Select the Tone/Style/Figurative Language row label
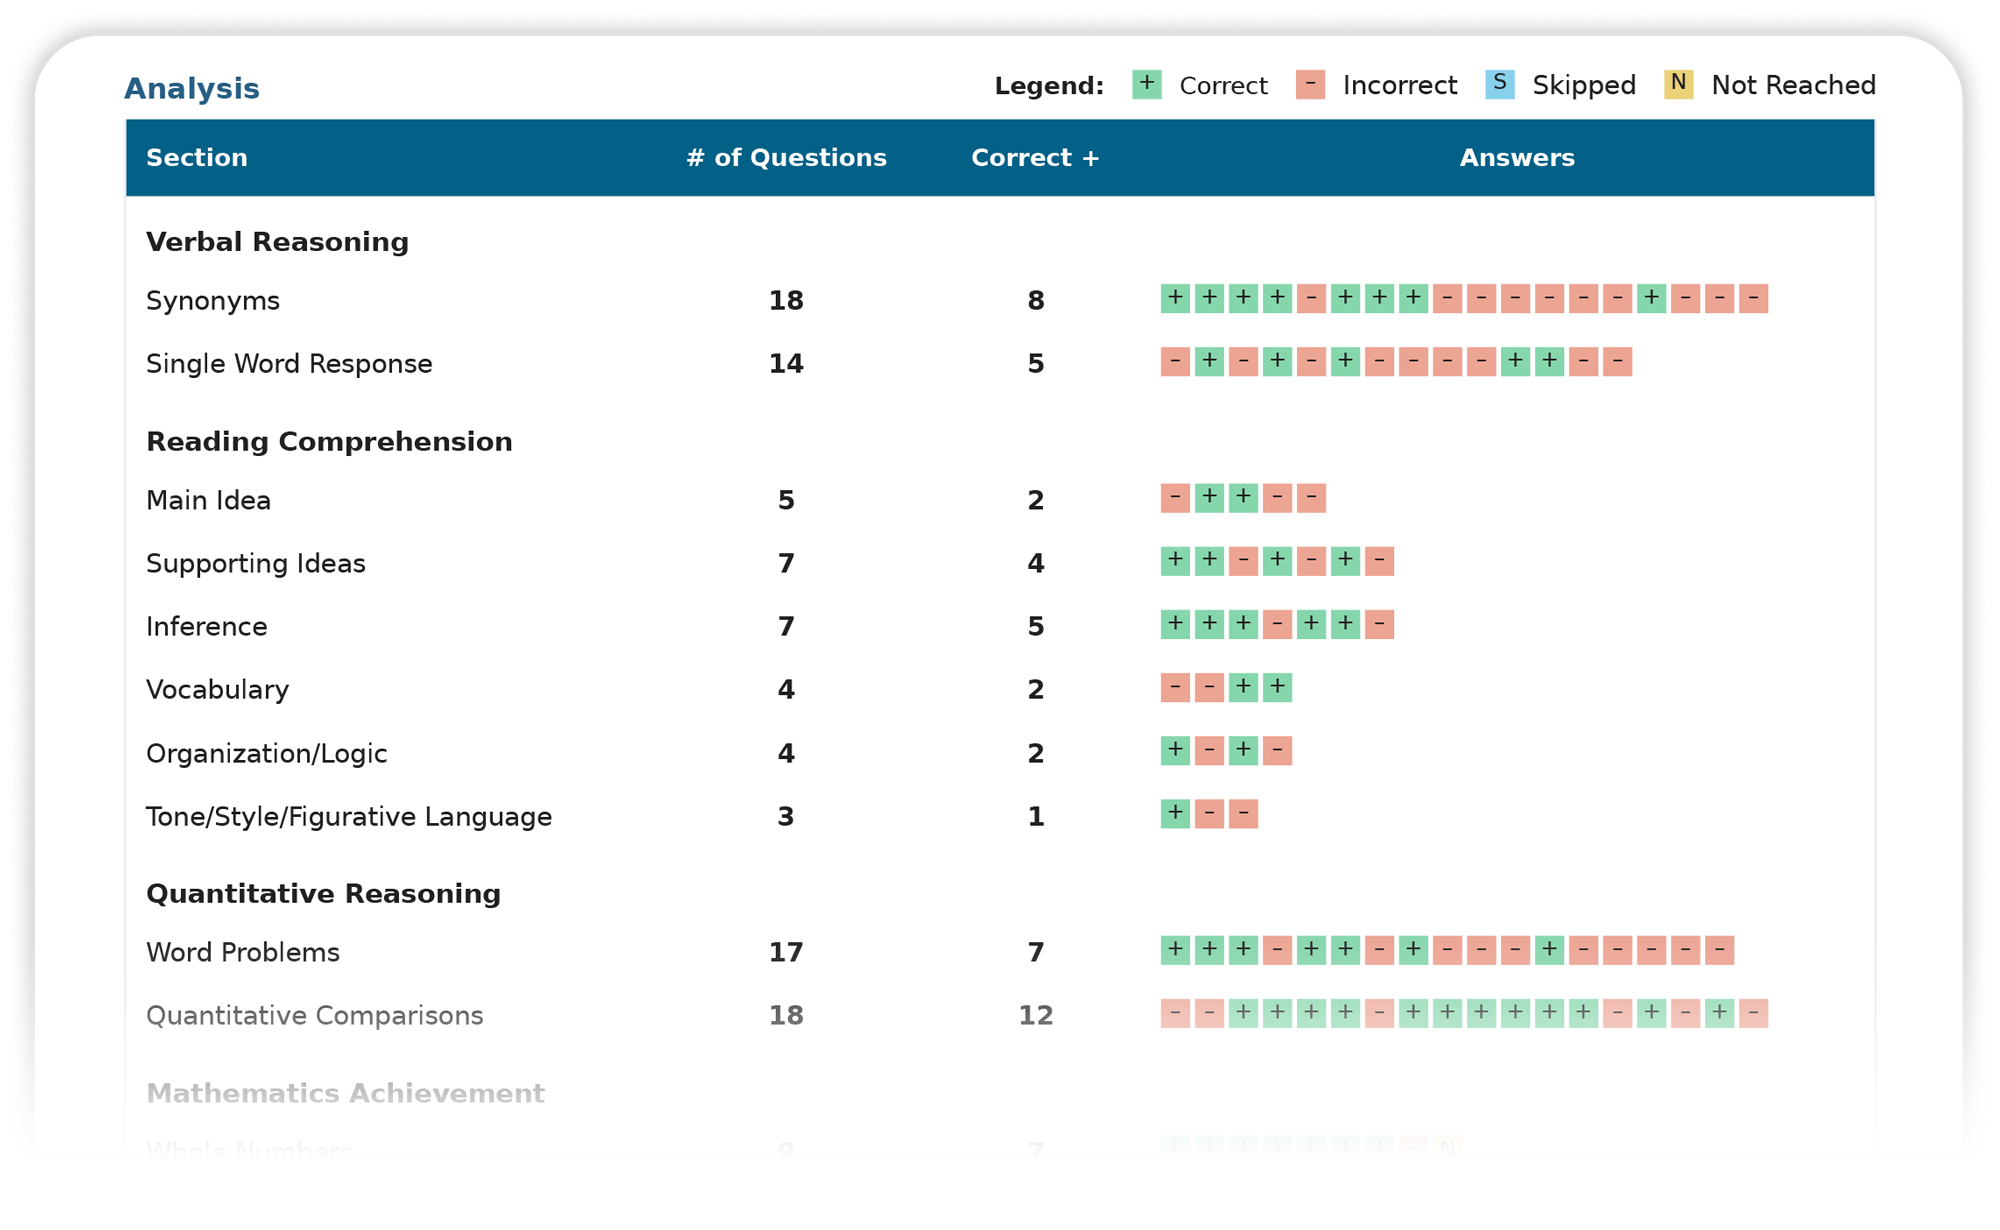2000x1230 pixels. coord(349,817)
